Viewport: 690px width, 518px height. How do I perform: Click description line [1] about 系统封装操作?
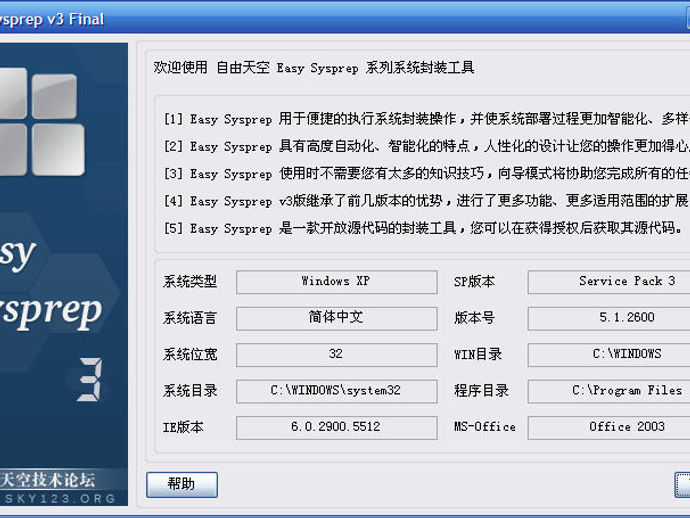(x=426, y=119)
